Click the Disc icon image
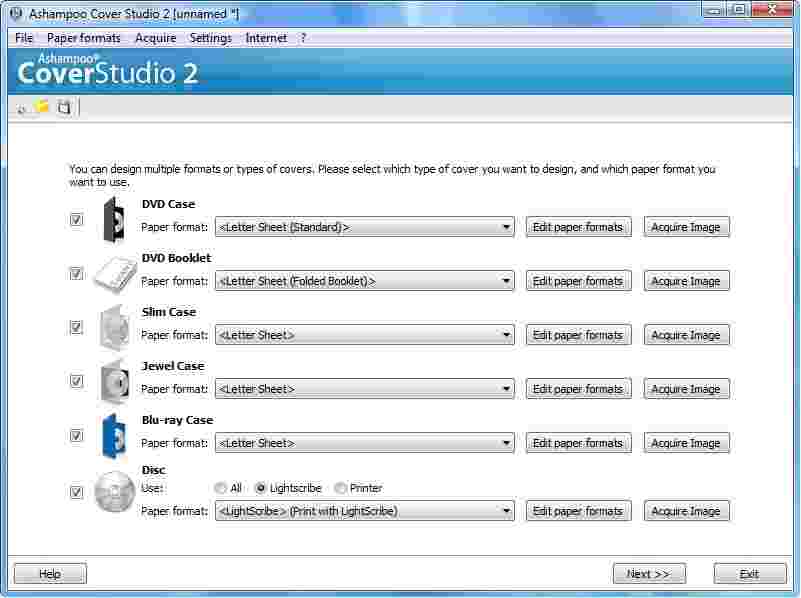Image resolution: width=801 pixels, height=598 pixels. [115, 492]
